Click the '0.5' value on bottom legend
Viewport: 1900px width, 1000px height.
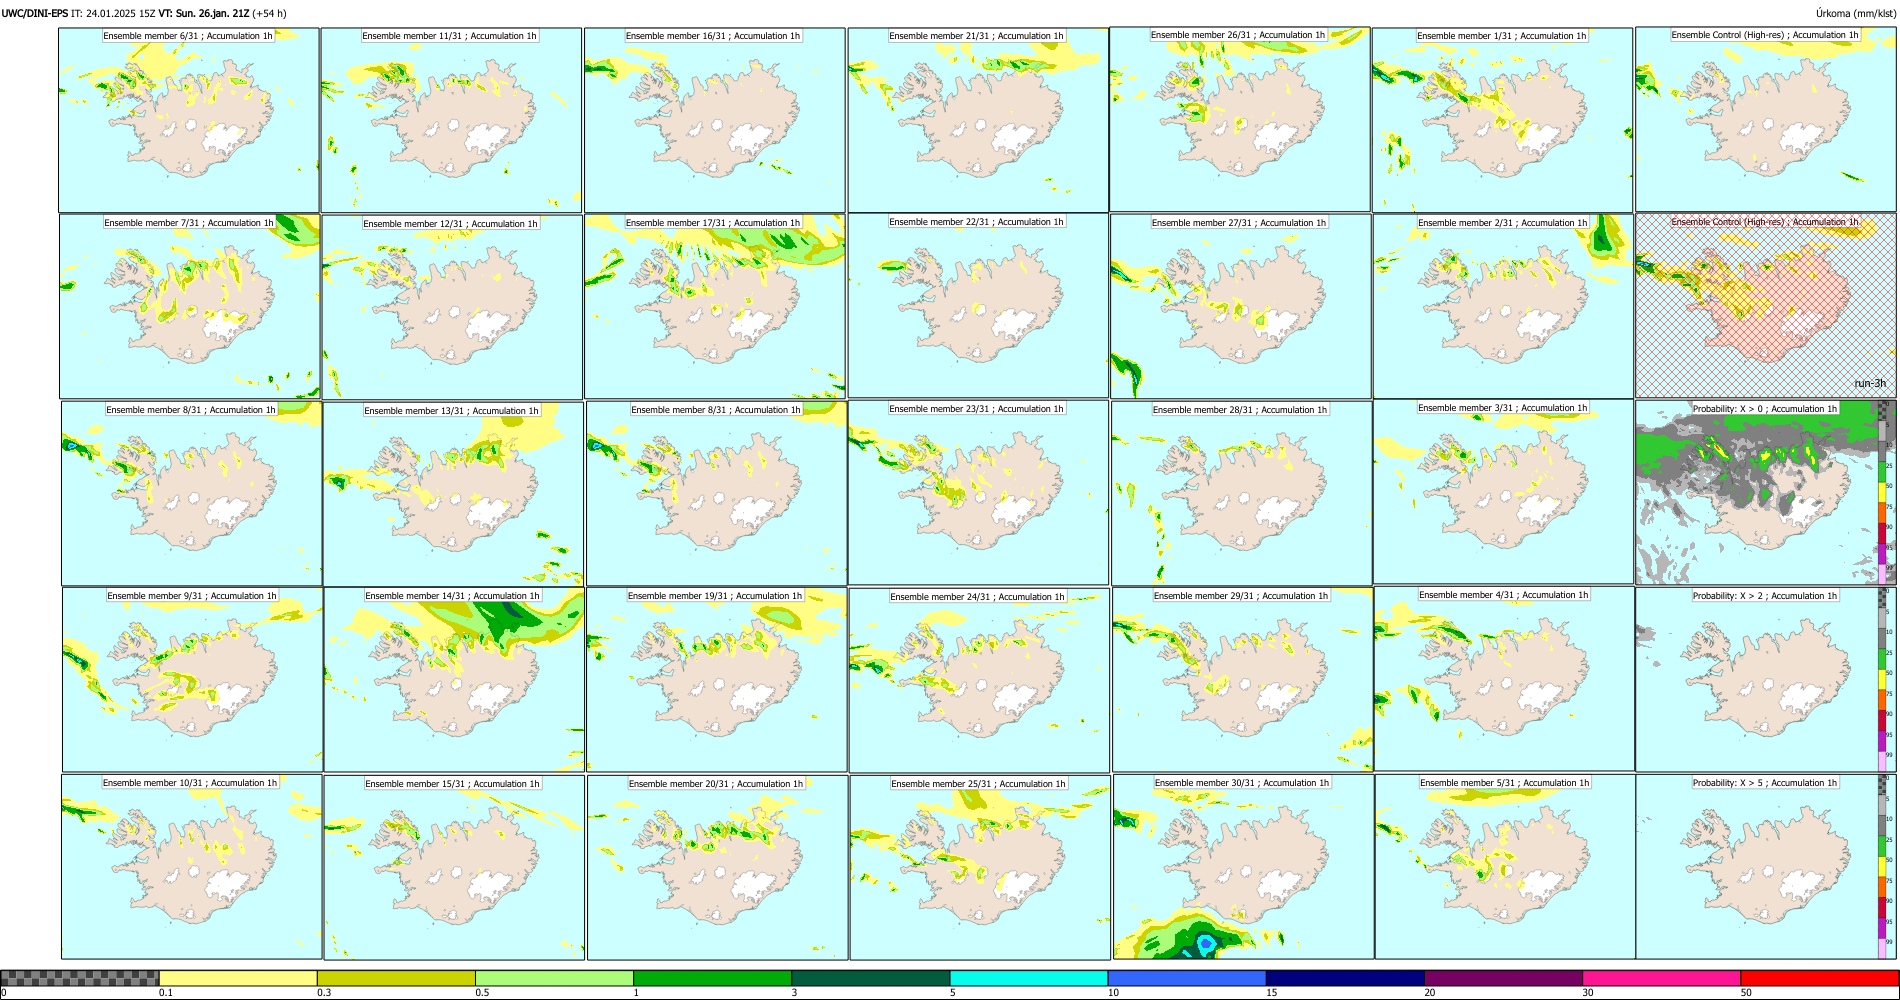tap(481, 993)
